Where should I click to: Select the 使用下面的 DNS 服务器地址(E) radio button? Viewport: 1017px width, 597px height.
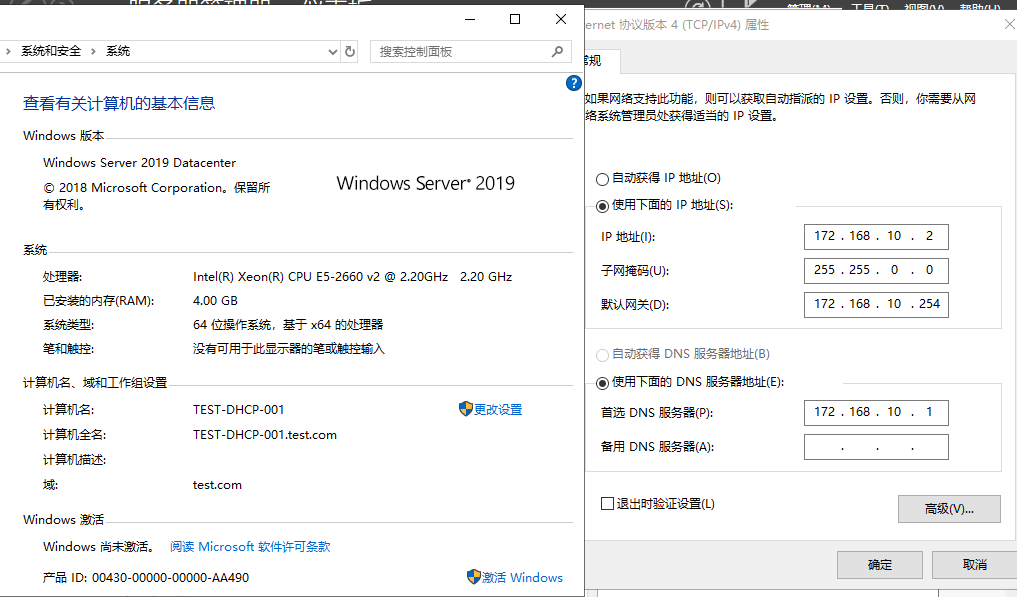click(603, 383)
